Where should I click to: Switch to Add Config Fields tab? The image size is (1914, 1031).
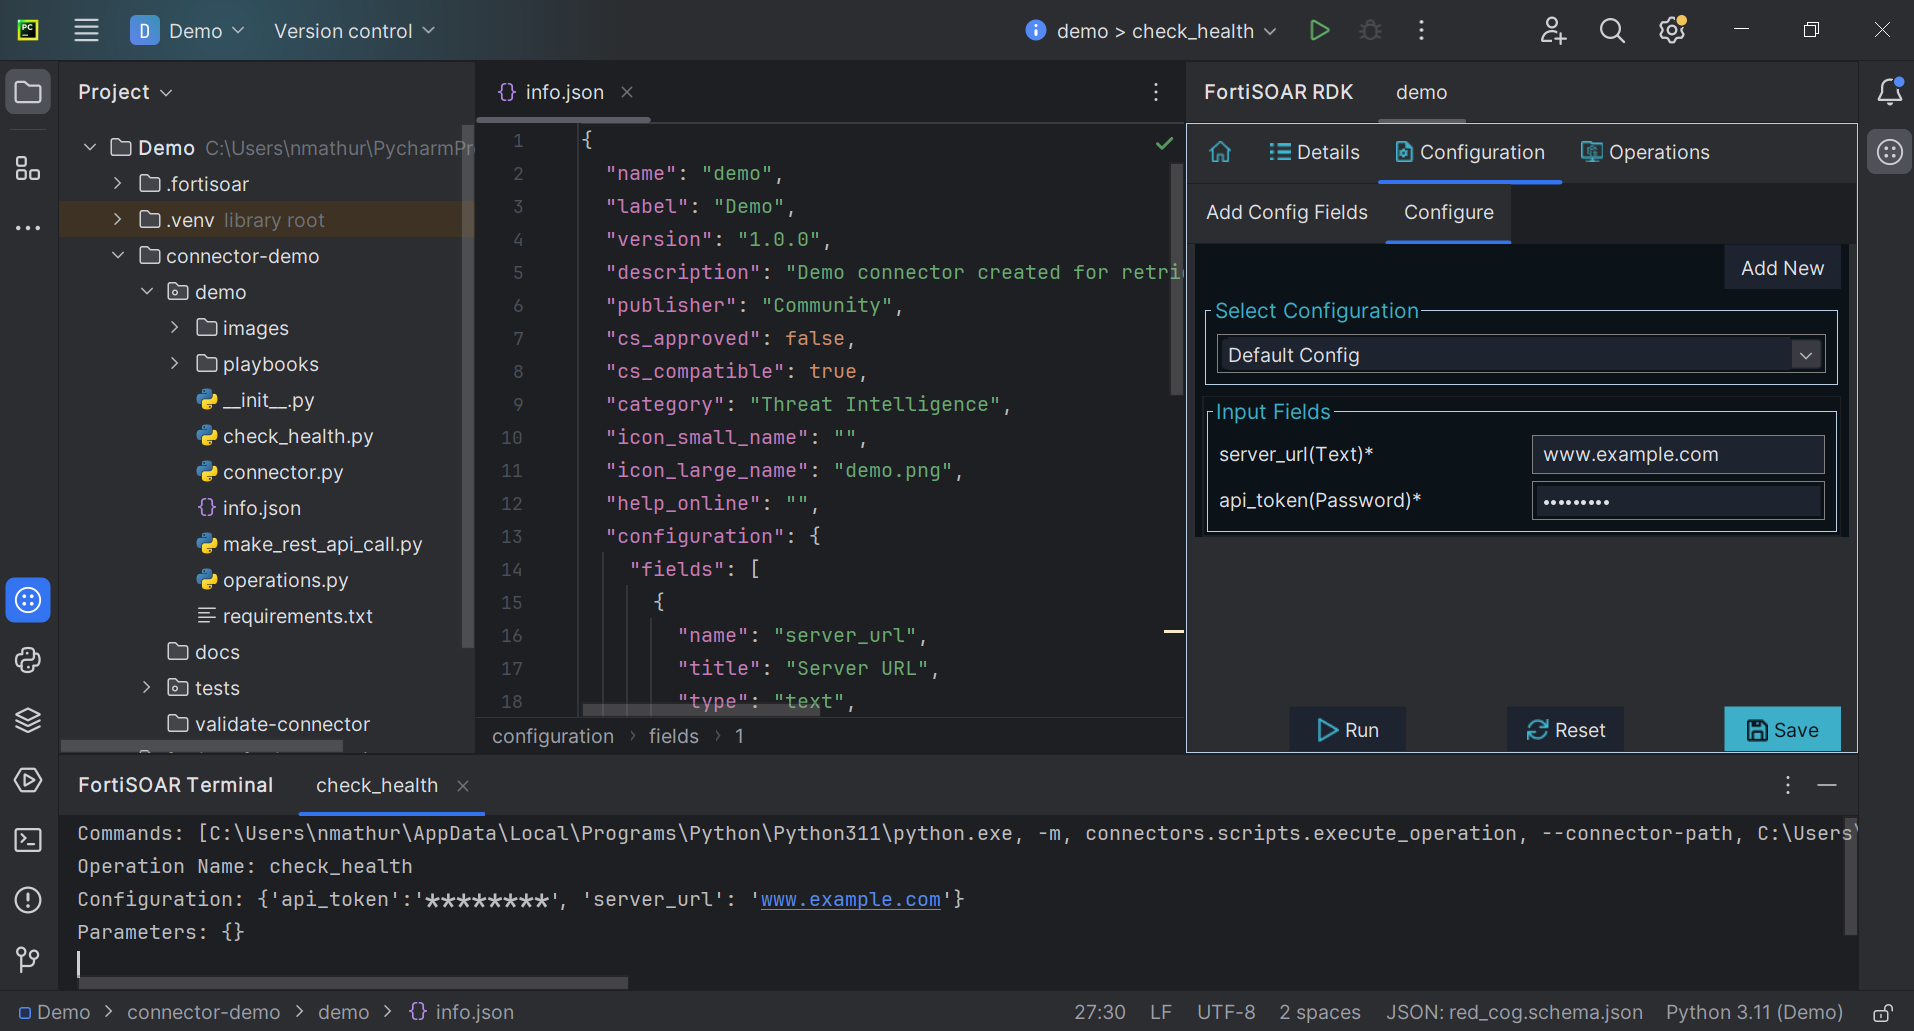click(x=1286, y=212)
